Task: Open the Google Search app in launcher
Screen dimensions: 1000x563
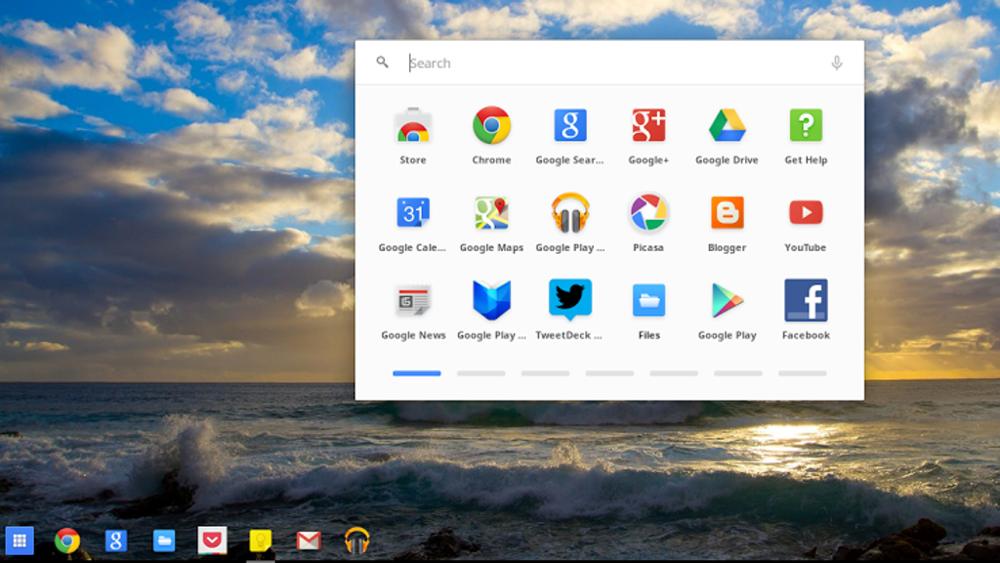Action: [570, 125]
